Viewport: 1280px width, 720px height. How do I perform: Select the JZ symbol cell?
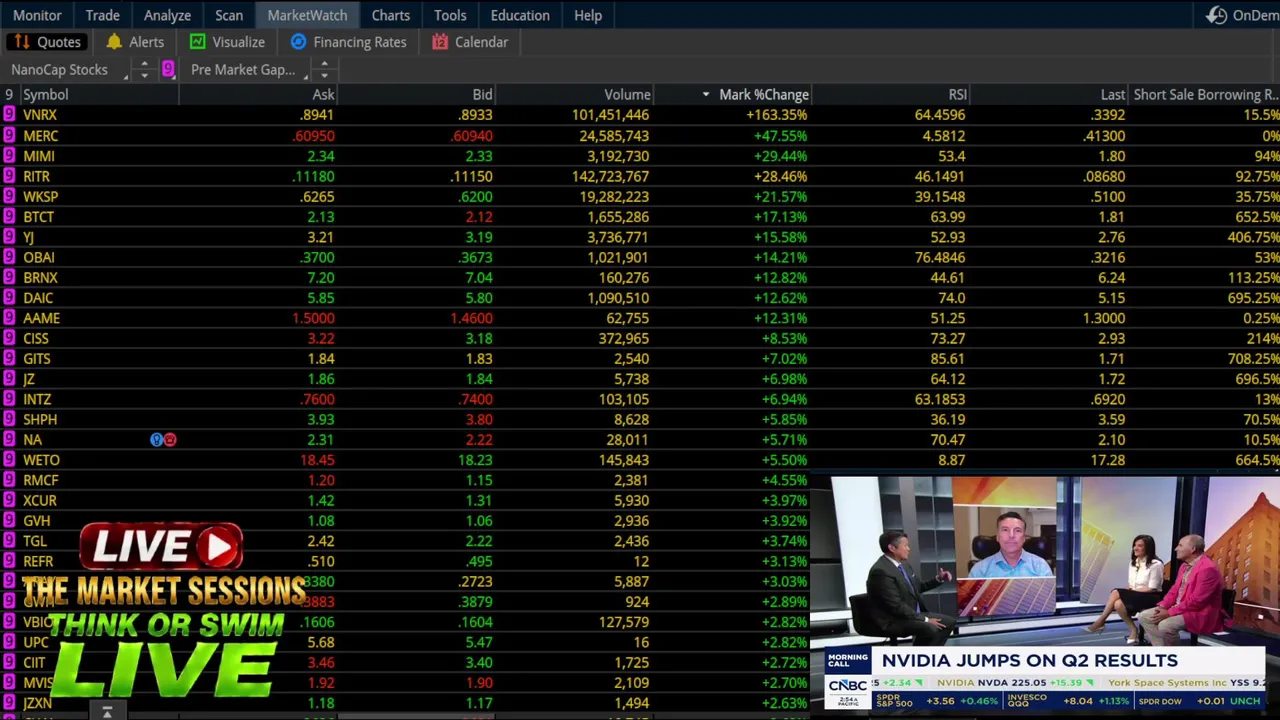(29, 379)
